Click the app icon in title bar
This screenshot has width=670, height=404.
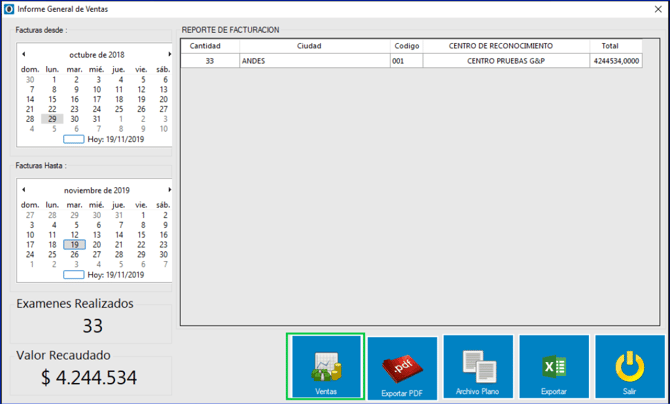pos(9,9)
